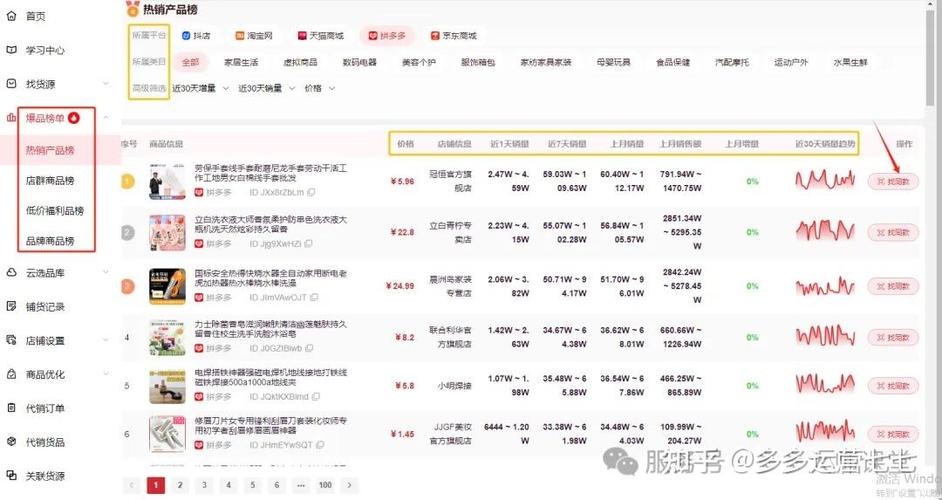Expand 店铺设置 sidebar chevron
Image resolution: width=942 pixels, height=500 pixels.
pyautogui.click(x=106, y=340)
